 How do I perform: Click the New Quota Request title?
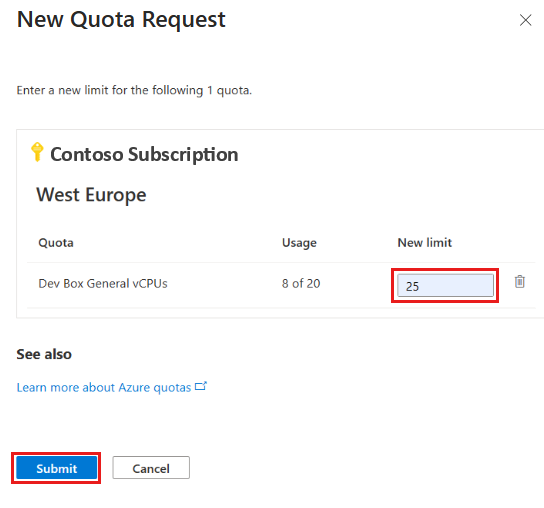click(x=121, y=19)
